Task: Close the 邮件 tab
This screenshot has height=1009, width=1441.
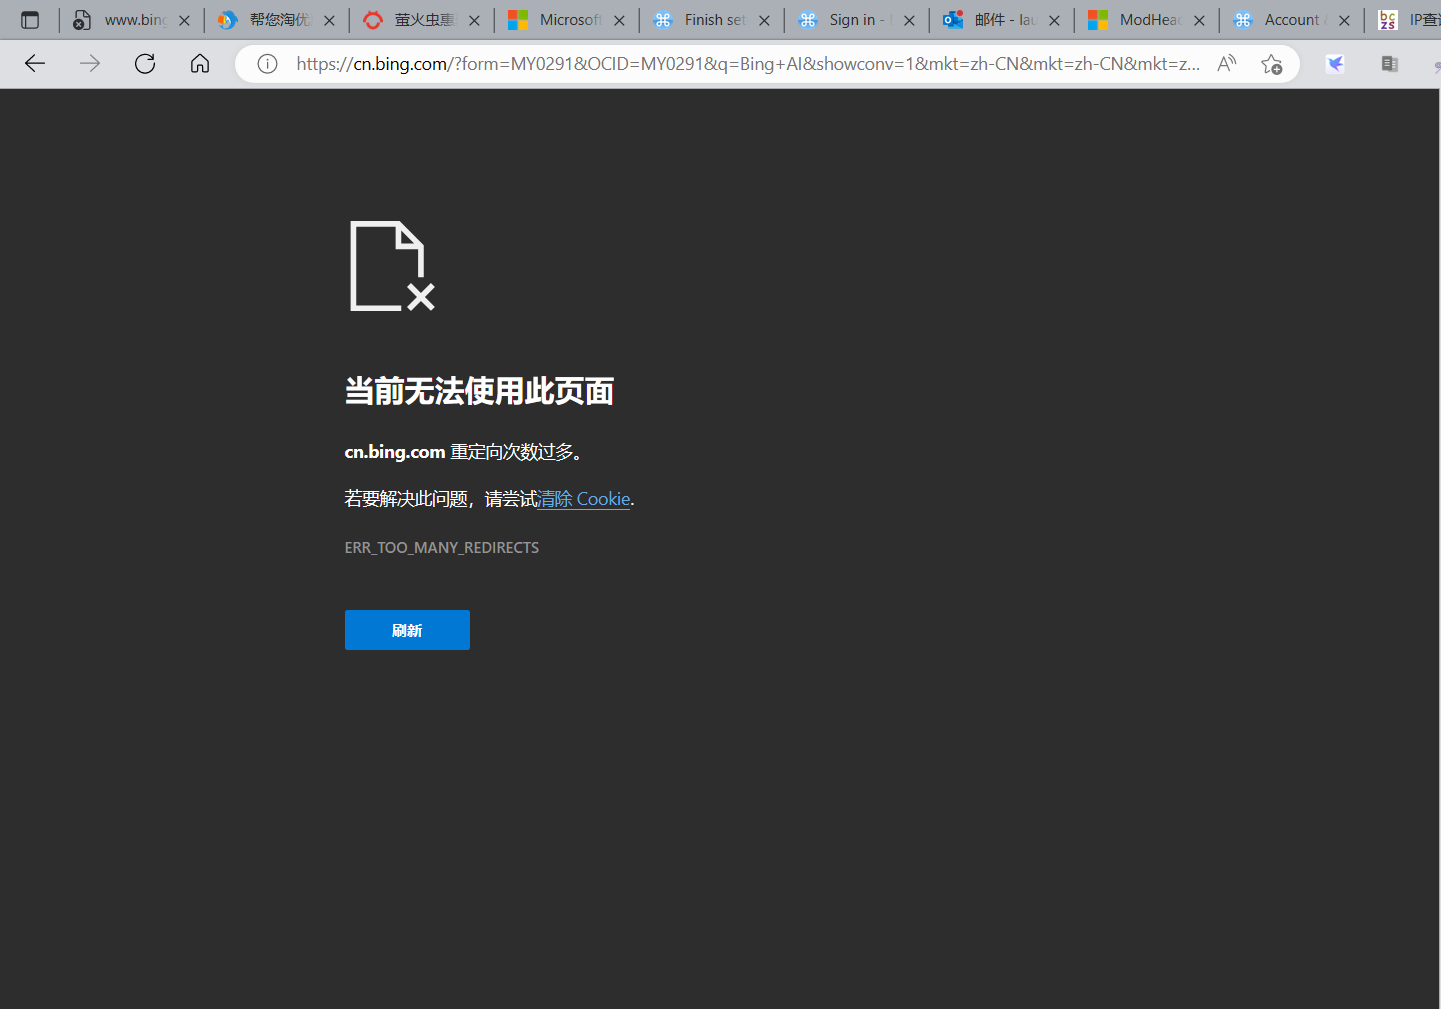Action: 1054,20
